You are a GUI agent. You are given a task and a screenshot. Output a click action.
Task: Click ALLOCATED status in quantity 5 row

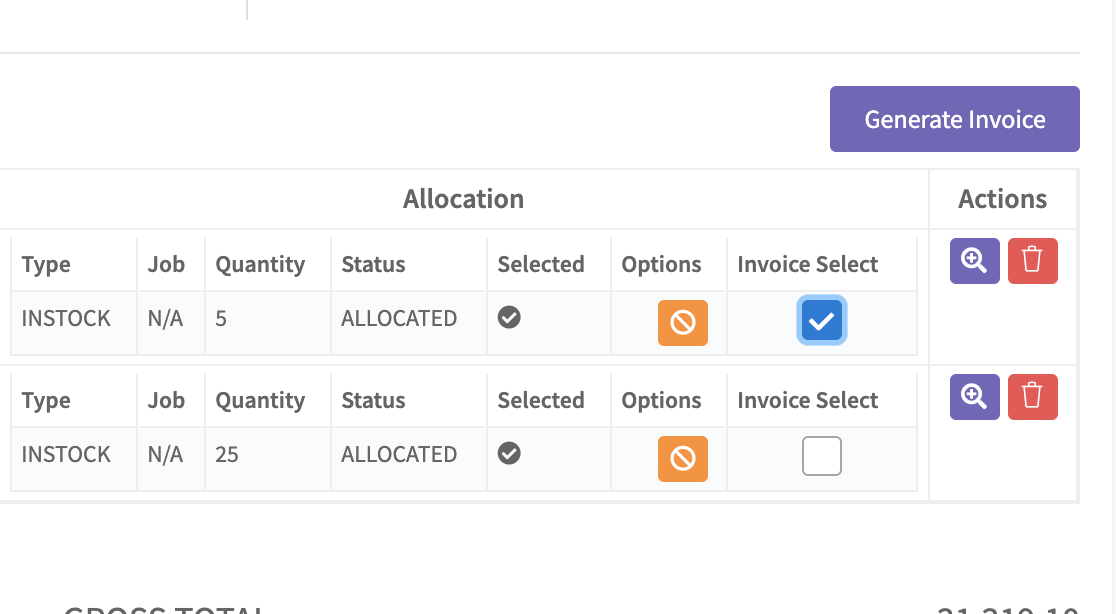pyautogui.click(x=399, y=318)
